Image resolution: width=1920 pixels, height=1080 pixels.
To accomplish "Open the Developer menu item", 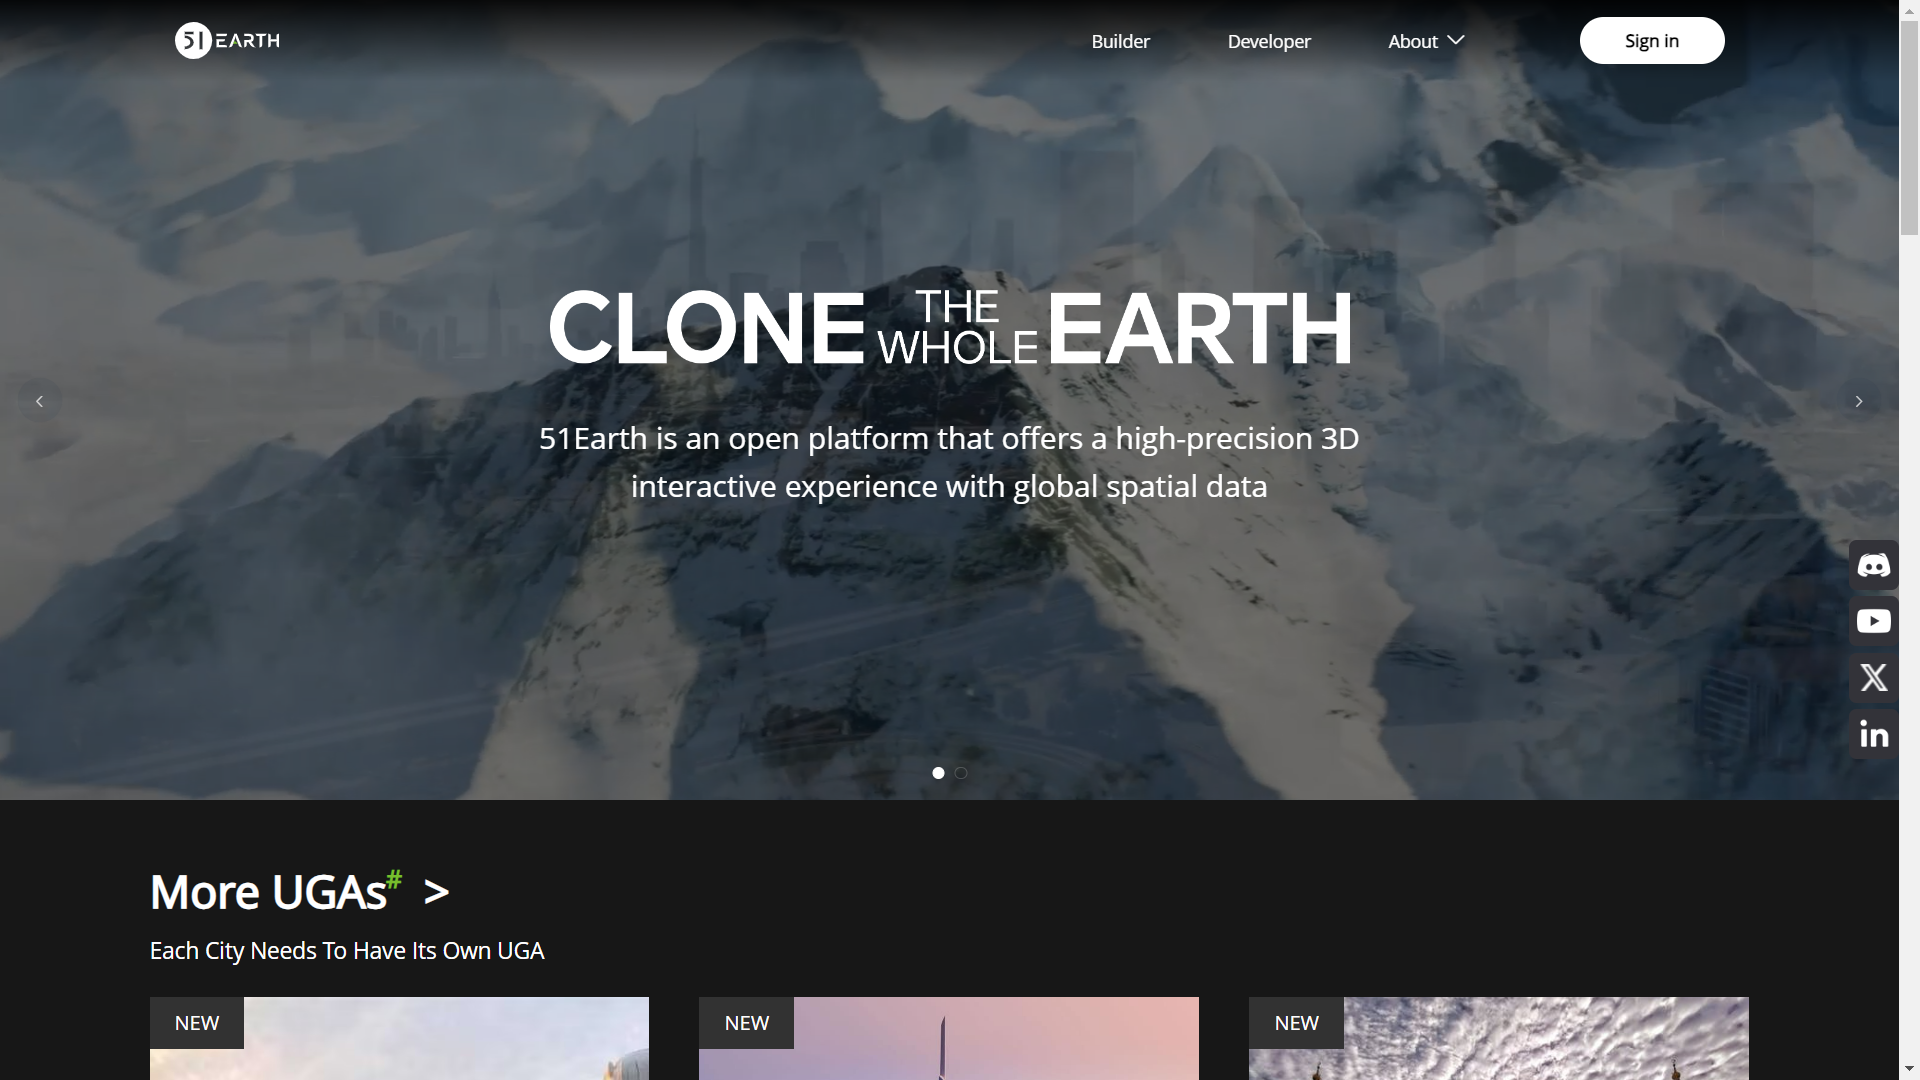I will click(1269, 41).
